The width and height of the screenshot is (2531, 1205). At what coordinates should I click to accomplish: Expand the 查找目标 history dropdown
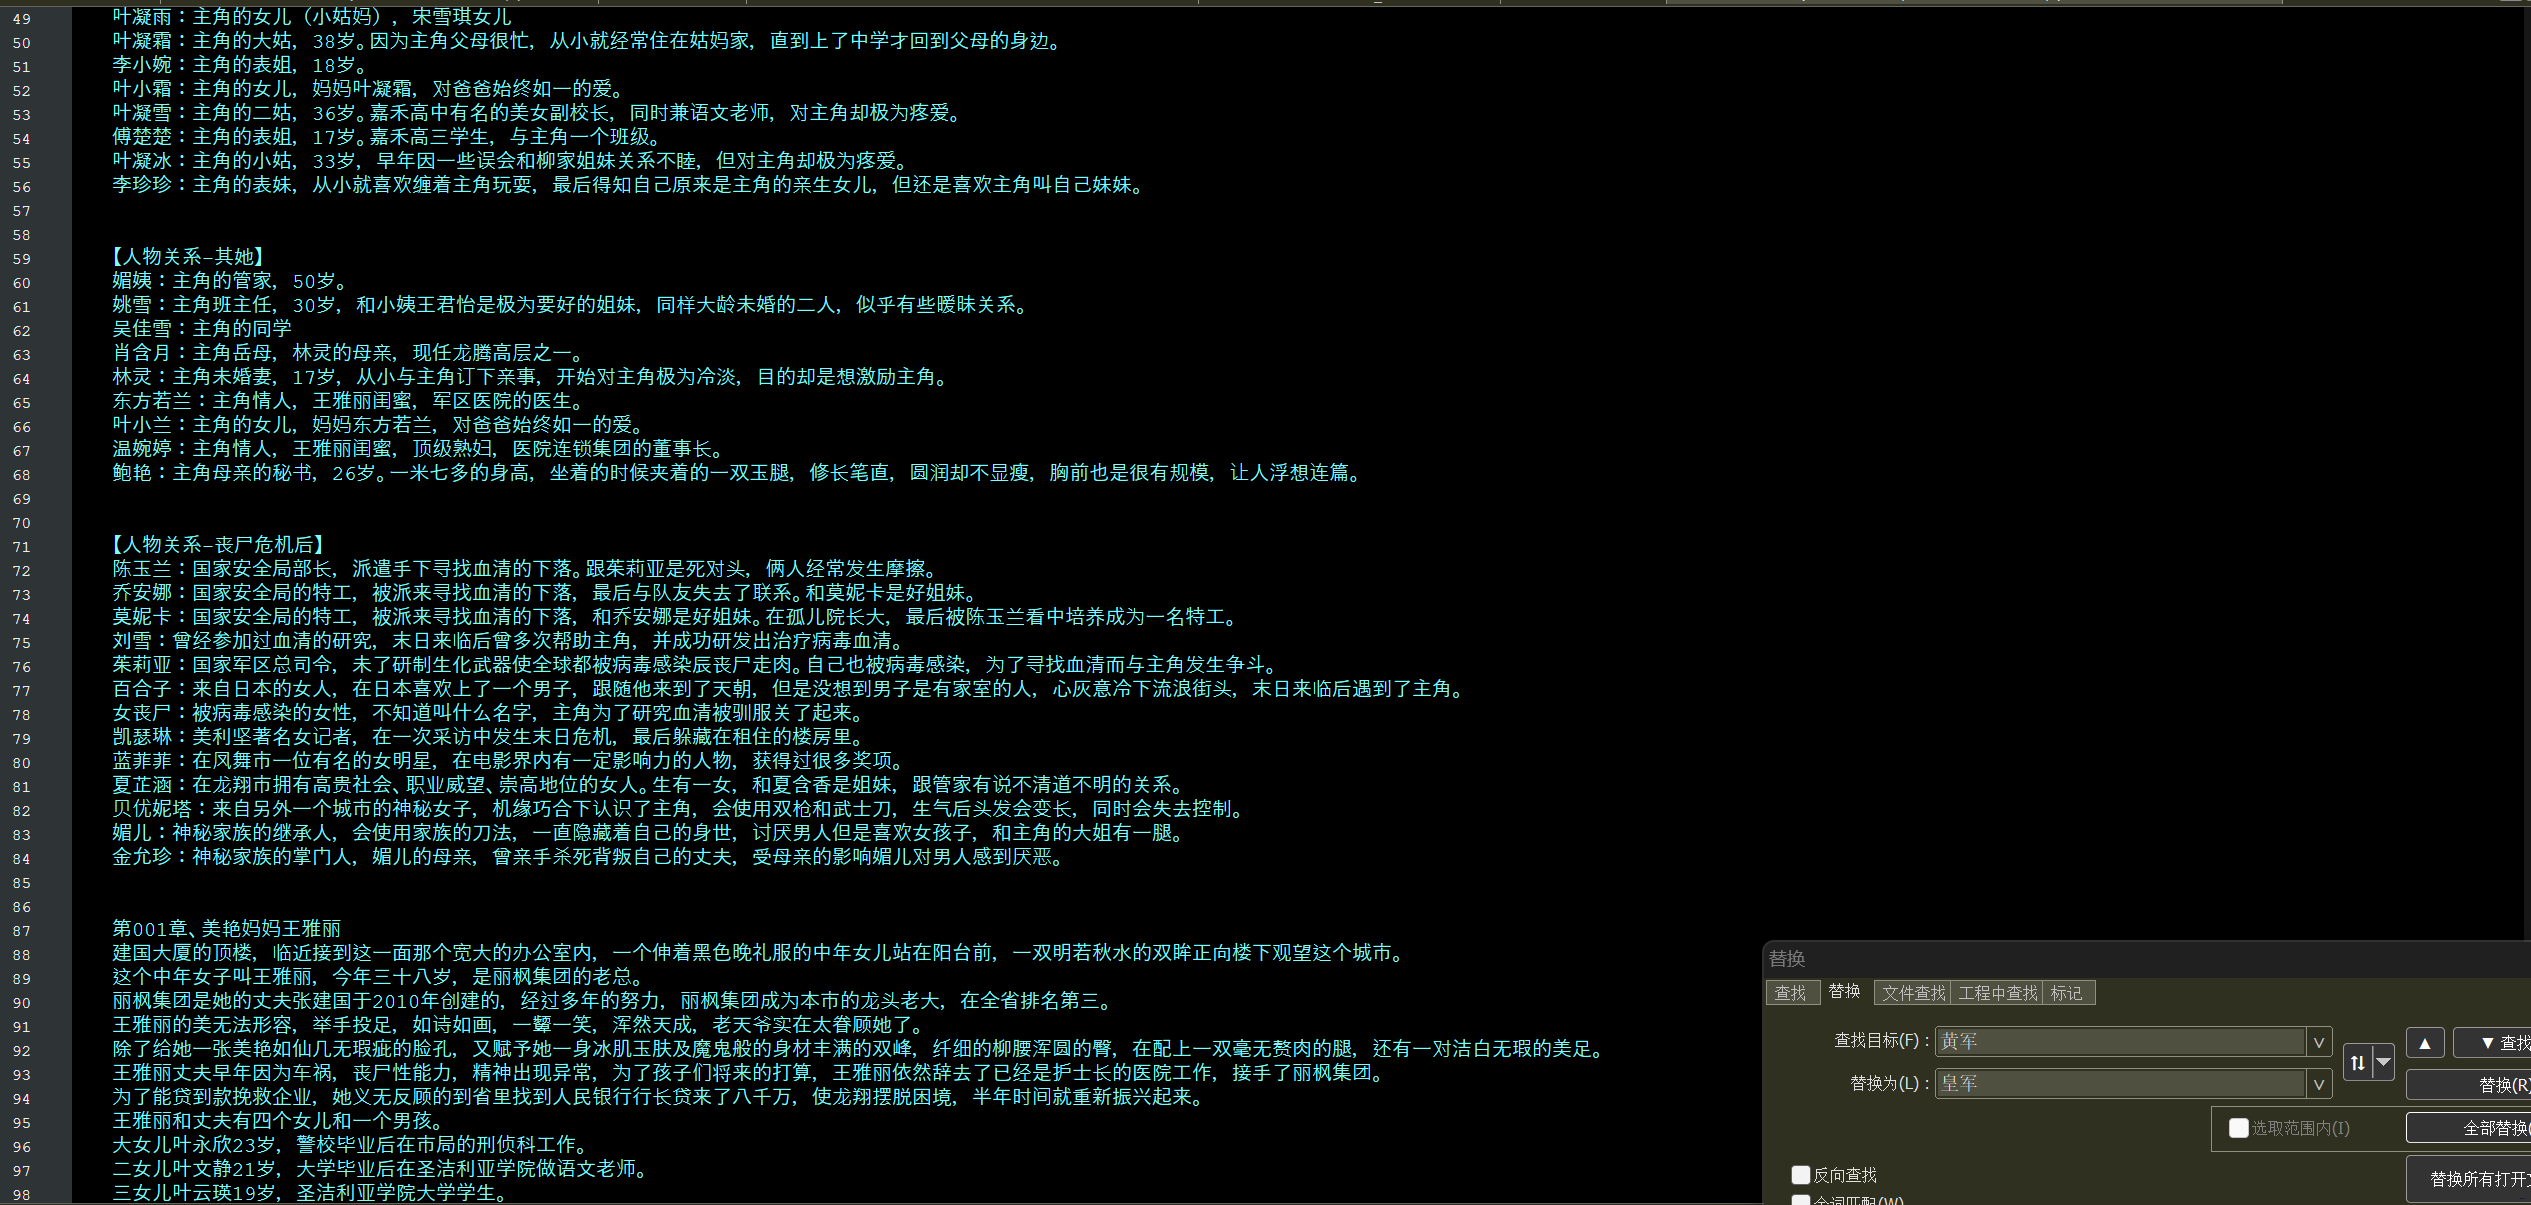click(x=2319, y=1042)
